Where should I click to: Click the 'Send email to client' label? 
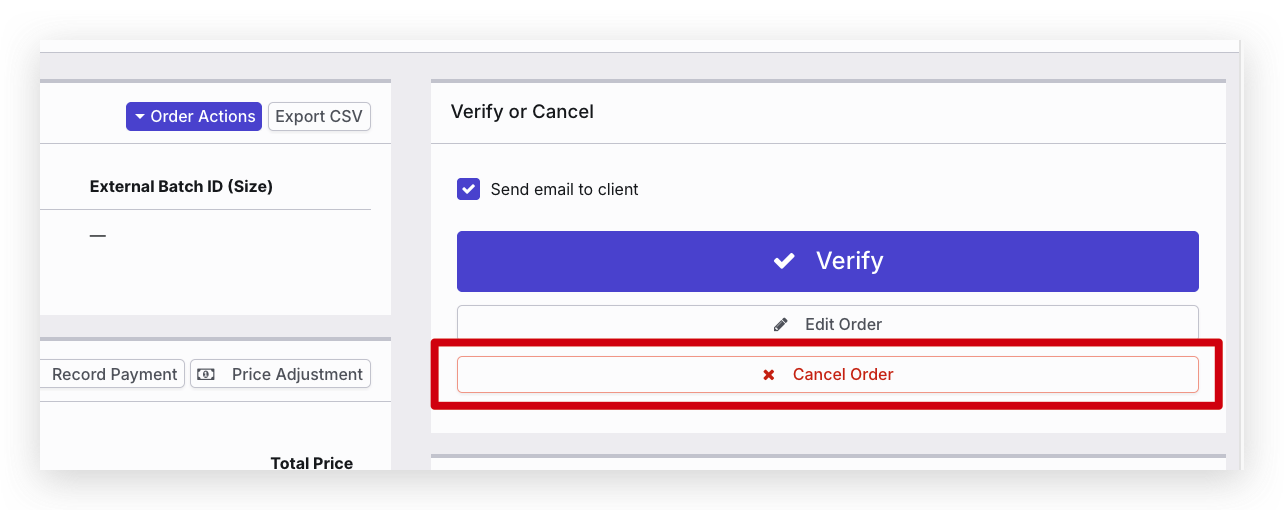pos(564,189)
